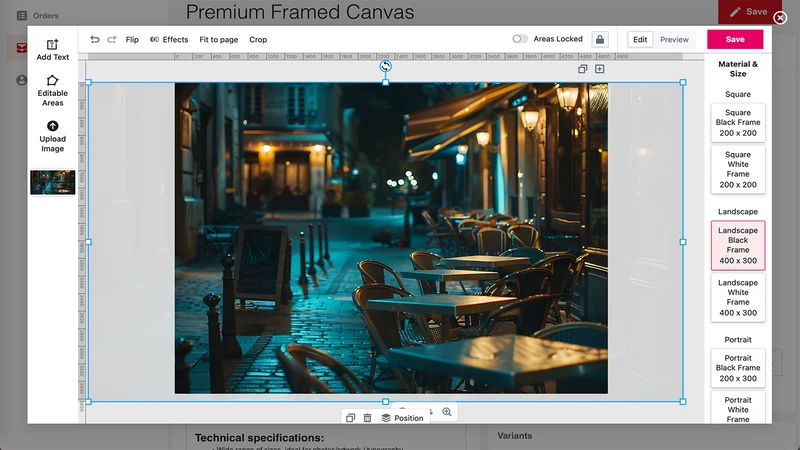This screenshot has width=800, height=450.
Task: Click the zoom in magnifier icon
Action: 447,412
